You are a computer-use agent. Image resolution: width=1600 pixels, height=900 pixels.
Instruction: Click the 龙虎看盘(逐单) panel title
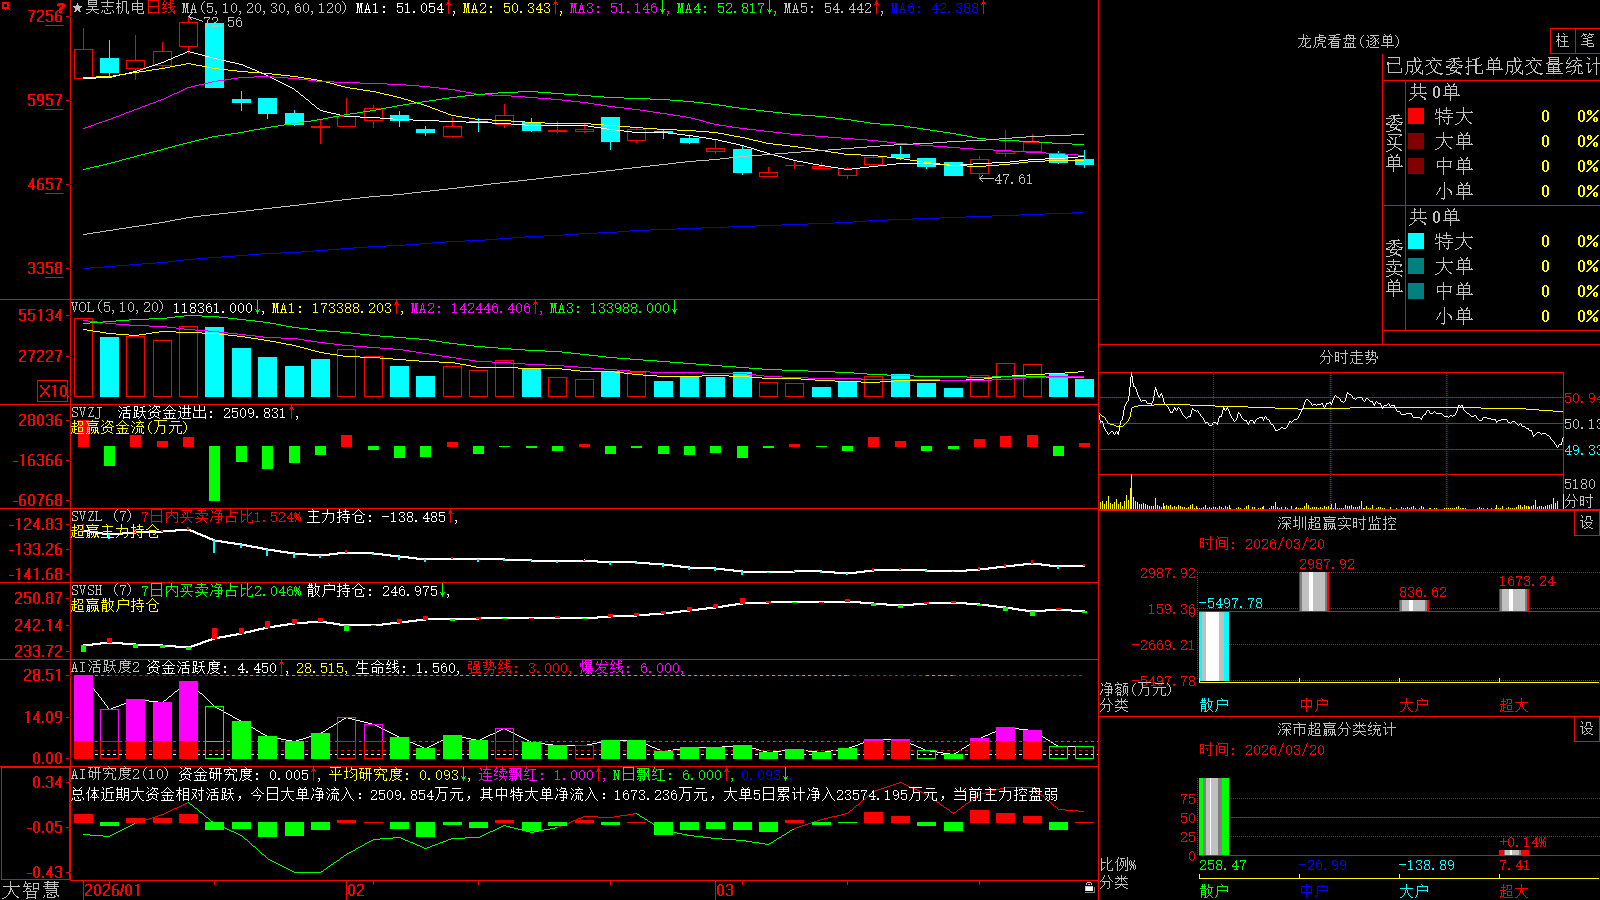(1348, 41)
